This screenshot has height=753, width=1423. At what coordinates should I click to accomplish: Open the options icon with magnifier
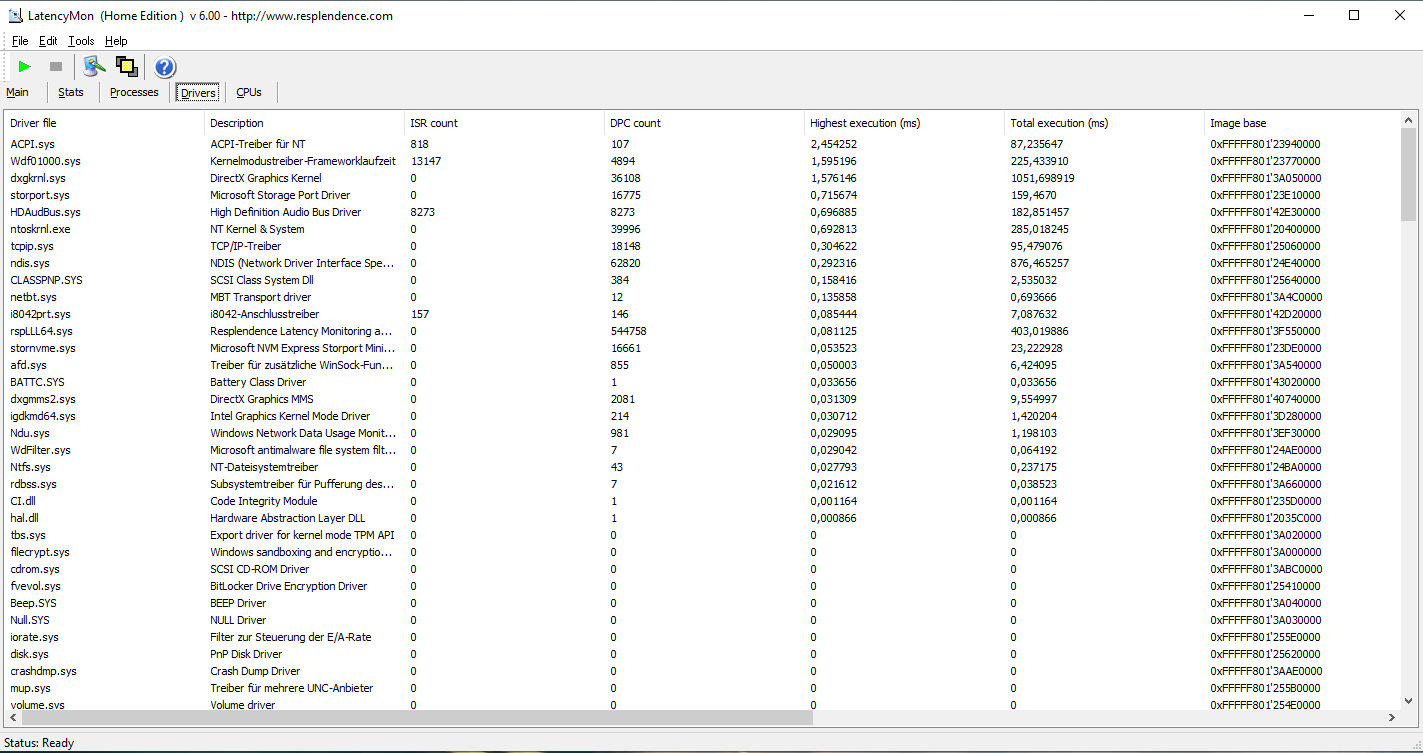pos(94,67)
